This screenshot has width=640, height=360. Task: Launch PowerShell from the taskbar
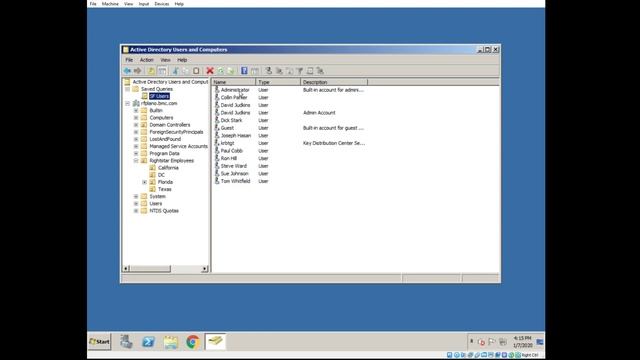148,342
